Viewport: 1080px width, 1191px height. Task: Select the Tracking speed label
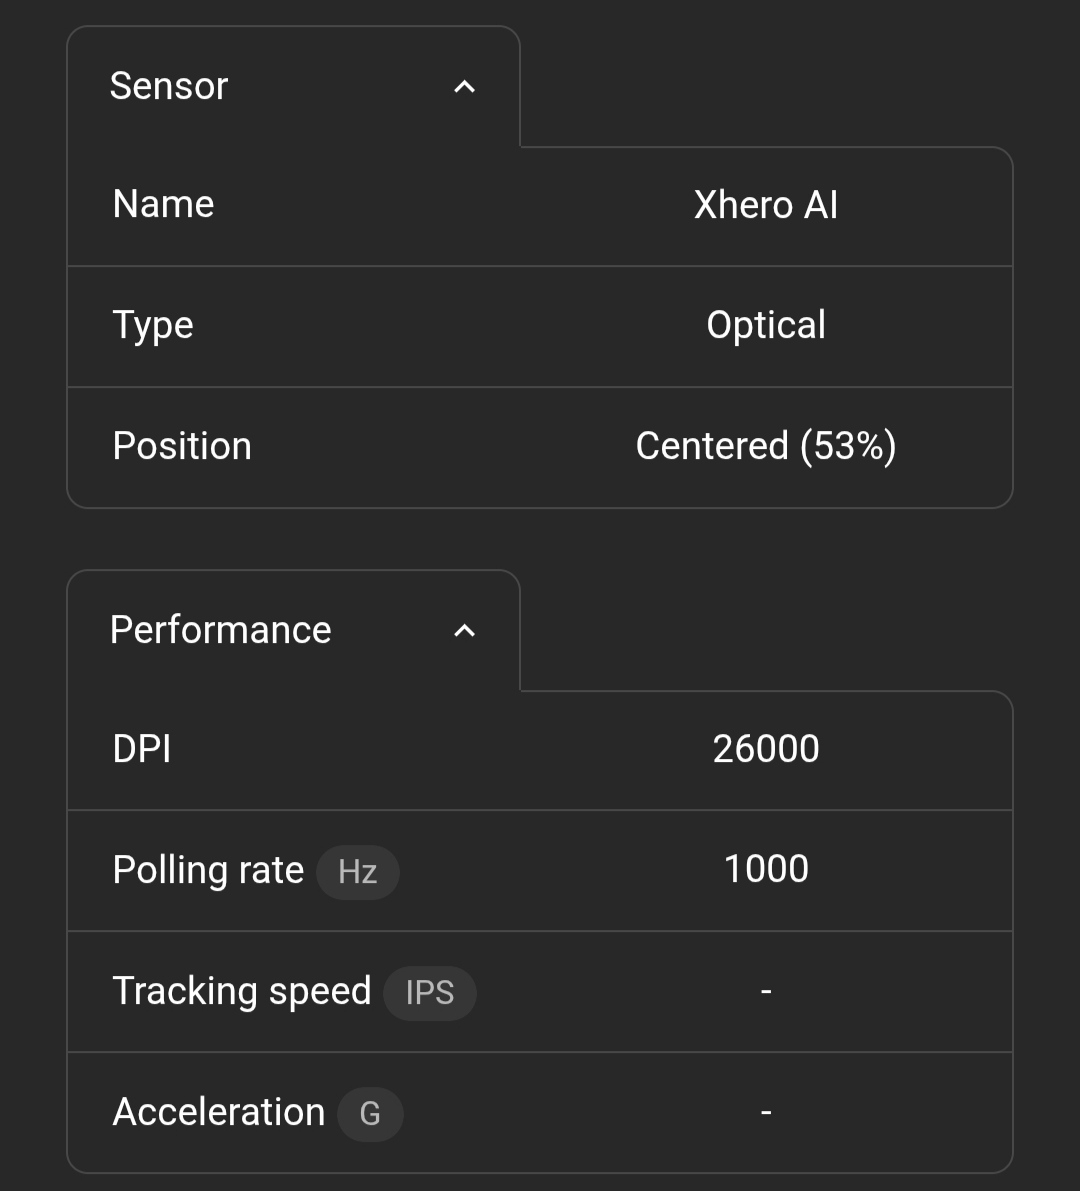[242, 992]
